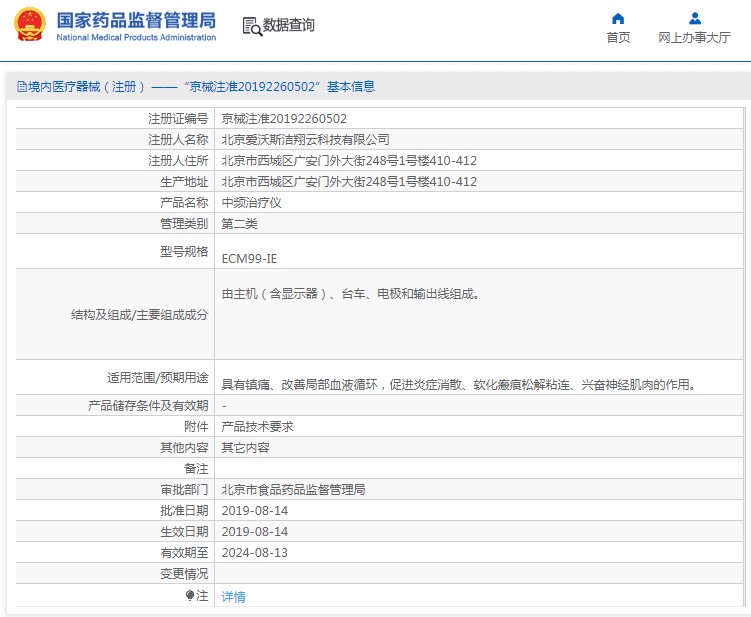
Task: Select management class value 第二类
Action: click(x=239, y=224)
